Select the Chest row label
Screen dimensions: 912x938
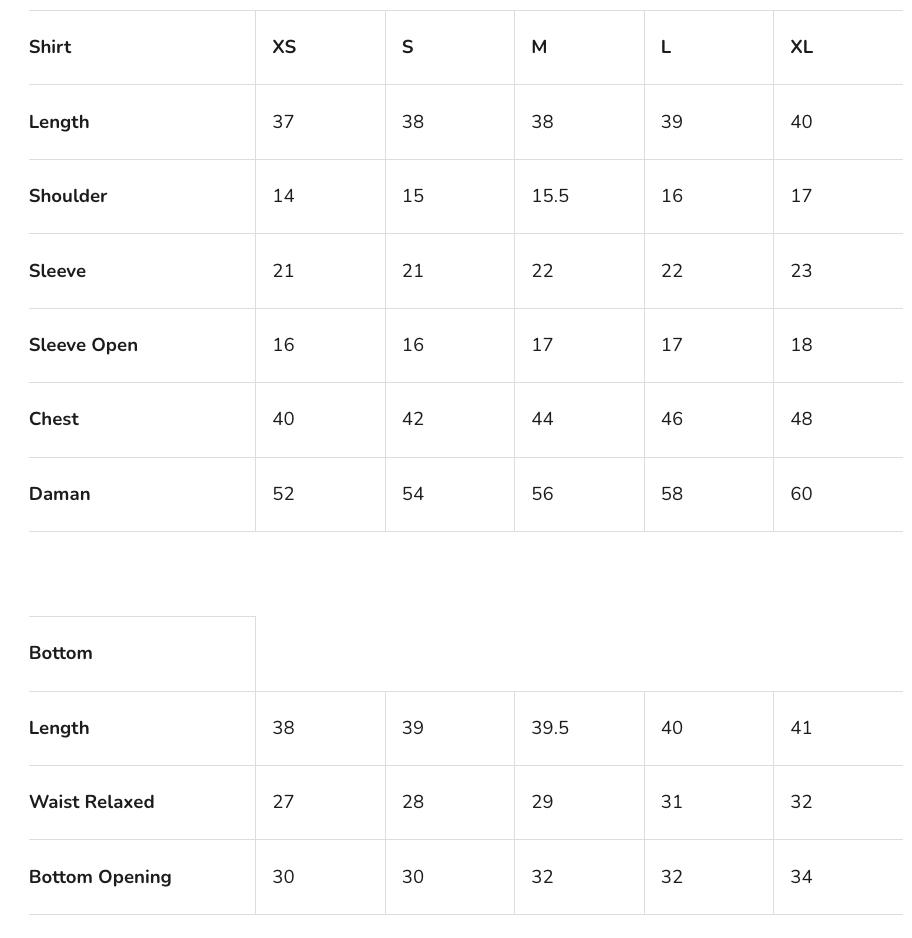54,419
